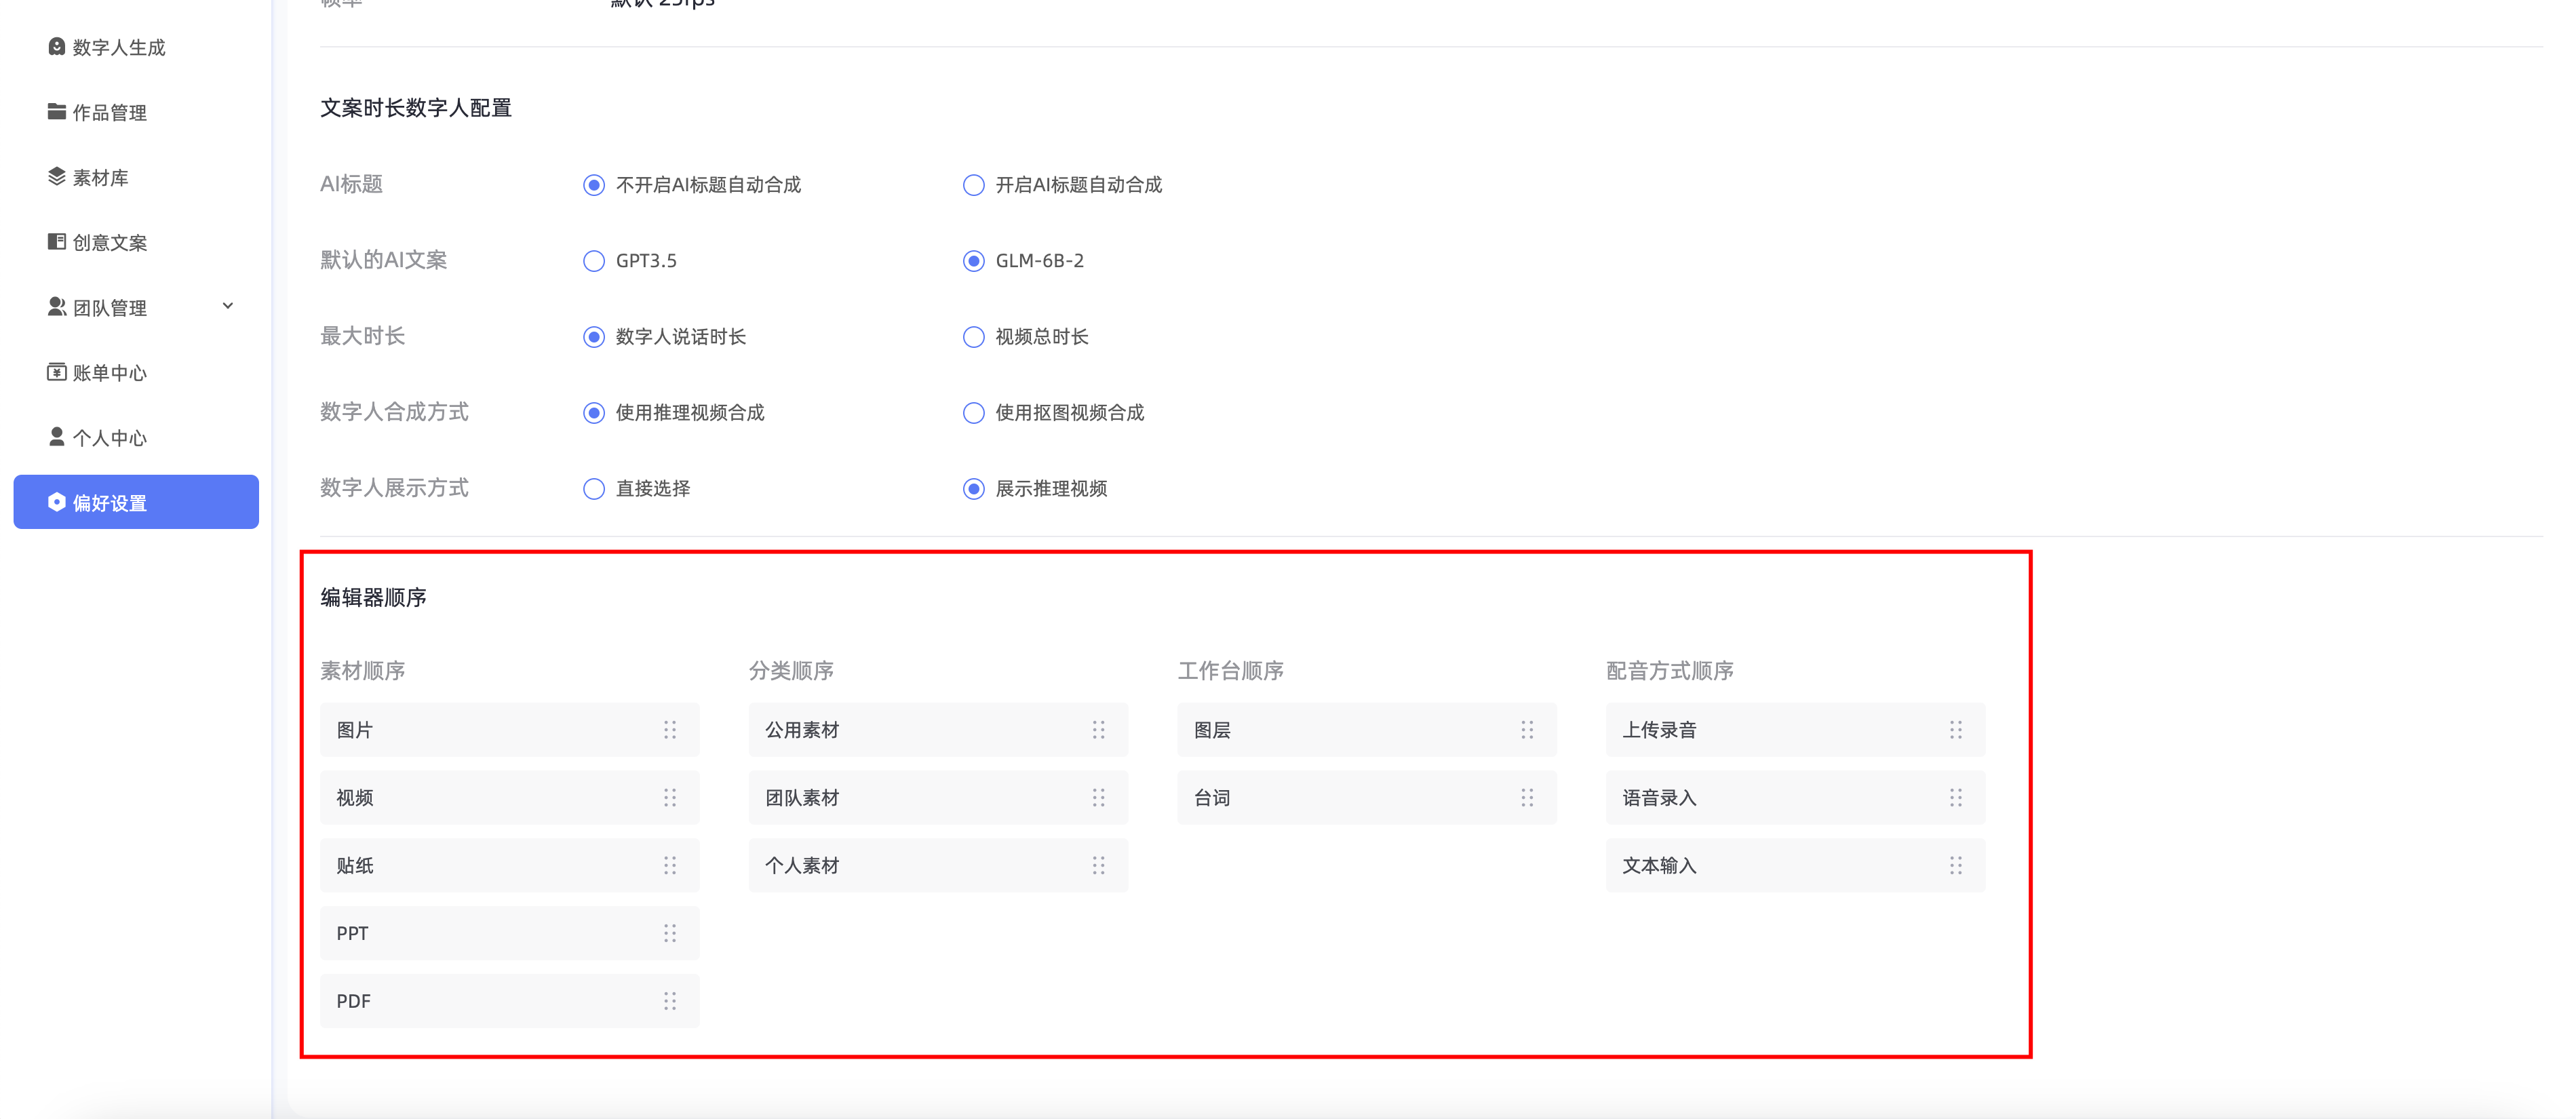Choose 使用推理视频合成 option
This screenshot has width=2576, height=1119.
point(594,413)
